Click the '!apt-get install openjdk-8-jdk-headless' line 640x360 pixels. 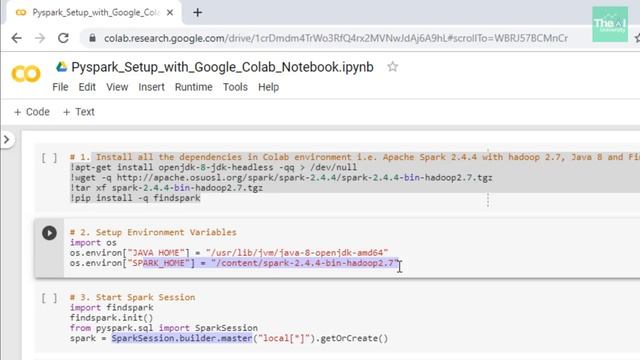click(x=213, y=167)
